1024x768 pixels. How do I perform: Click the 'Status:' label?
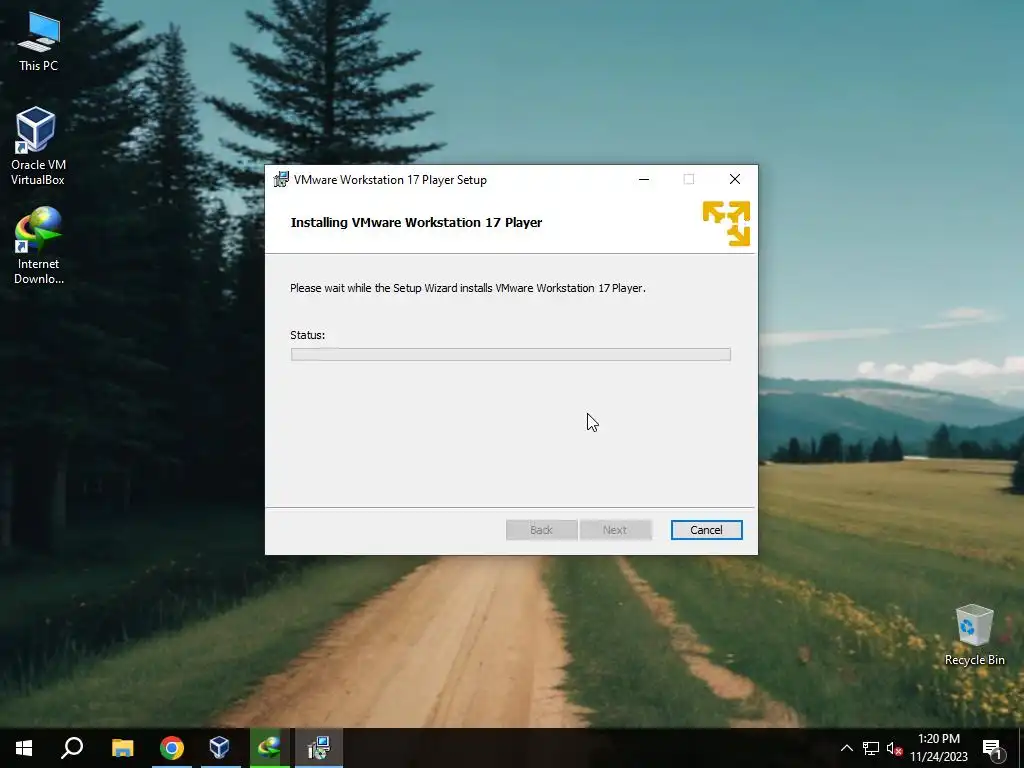[x=307, y=335]
